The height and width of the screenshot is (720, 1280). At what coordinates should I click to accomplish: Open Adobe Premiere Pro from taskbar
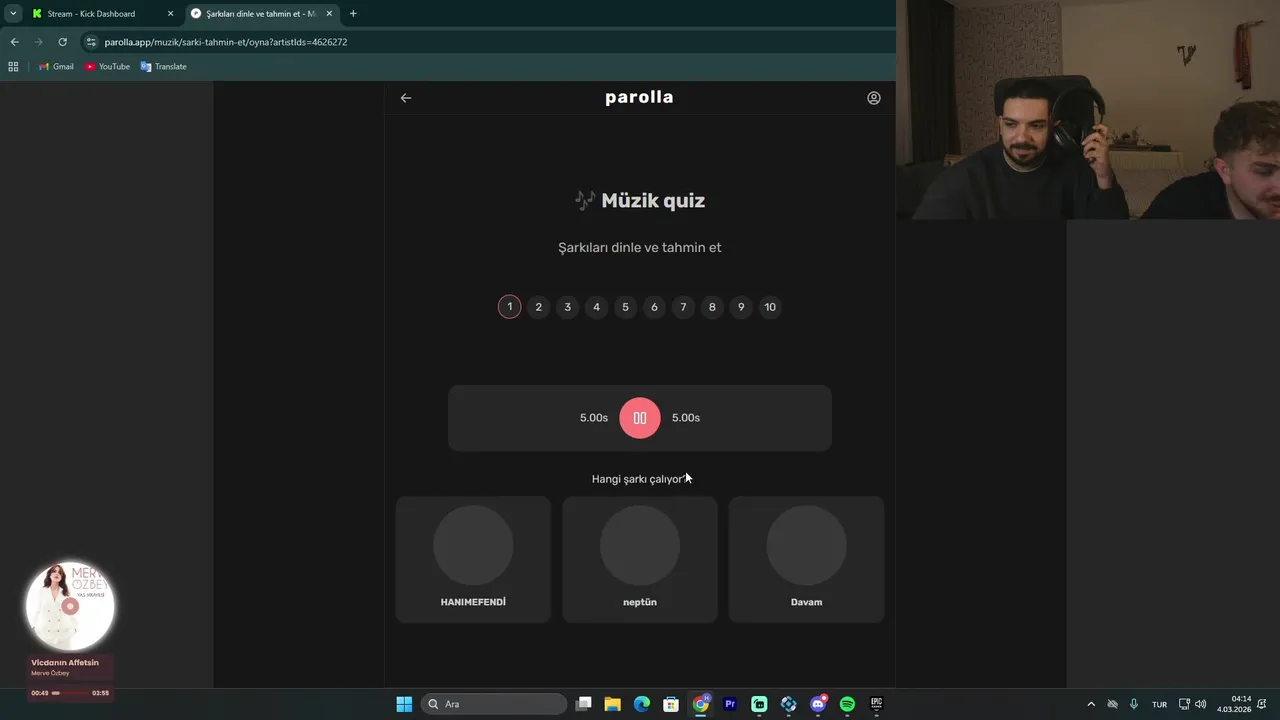[x=730, y=704]
